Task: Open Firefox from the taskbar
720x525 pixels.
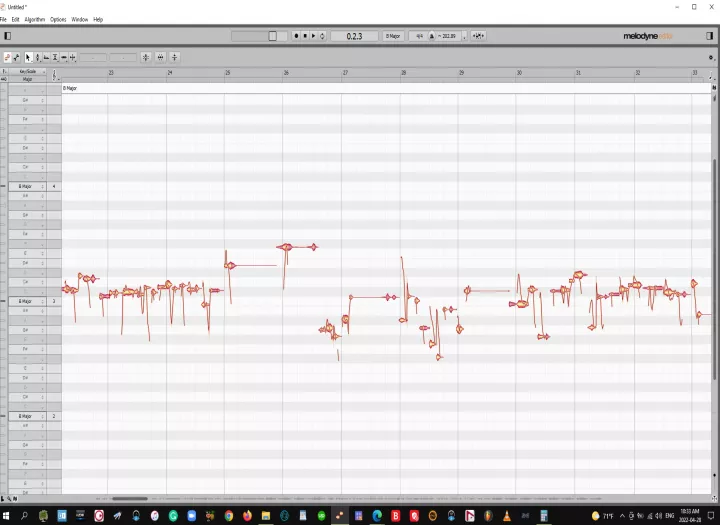Action: pos(247,515)
